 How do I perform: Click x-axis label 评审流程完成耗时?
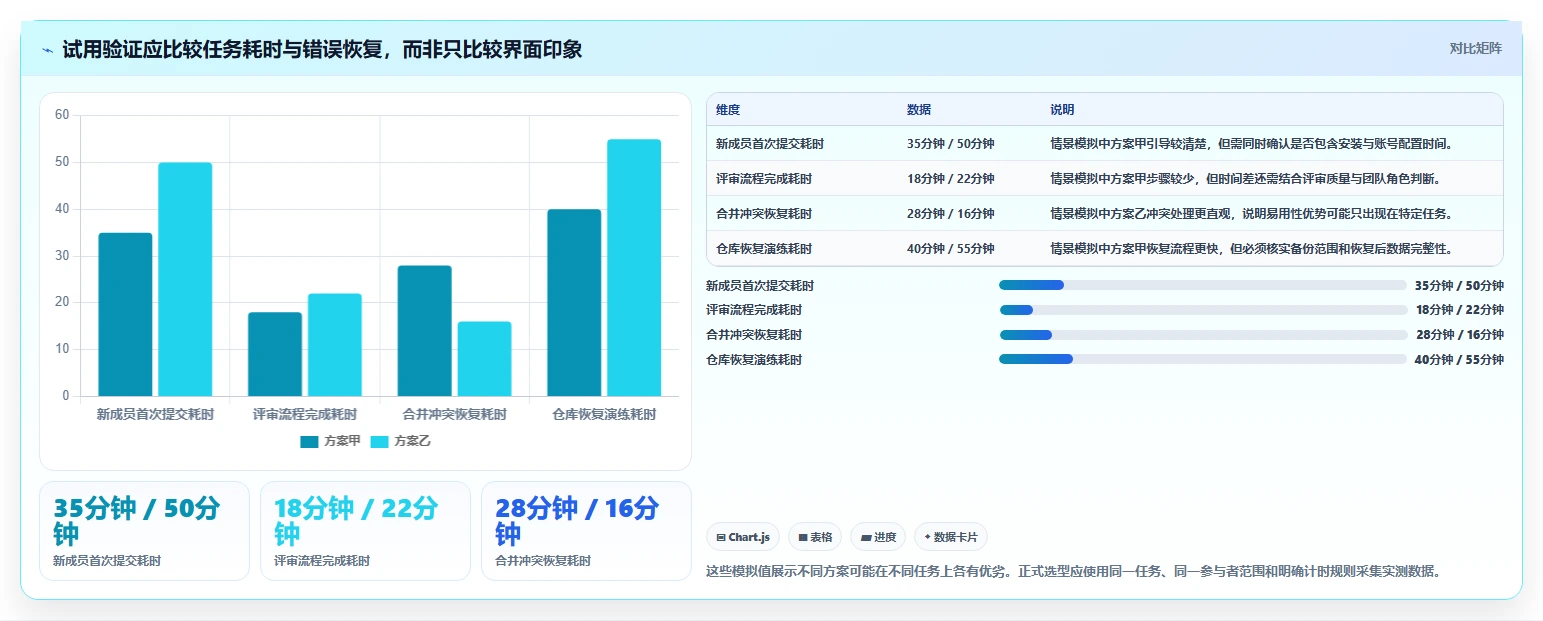(305, 414)
